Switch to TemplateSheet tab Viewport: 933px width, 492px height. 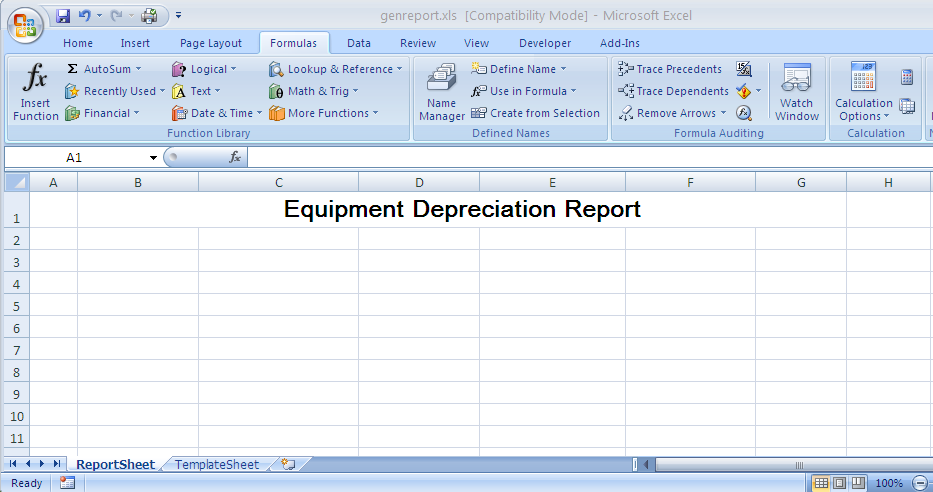point(217,465)
